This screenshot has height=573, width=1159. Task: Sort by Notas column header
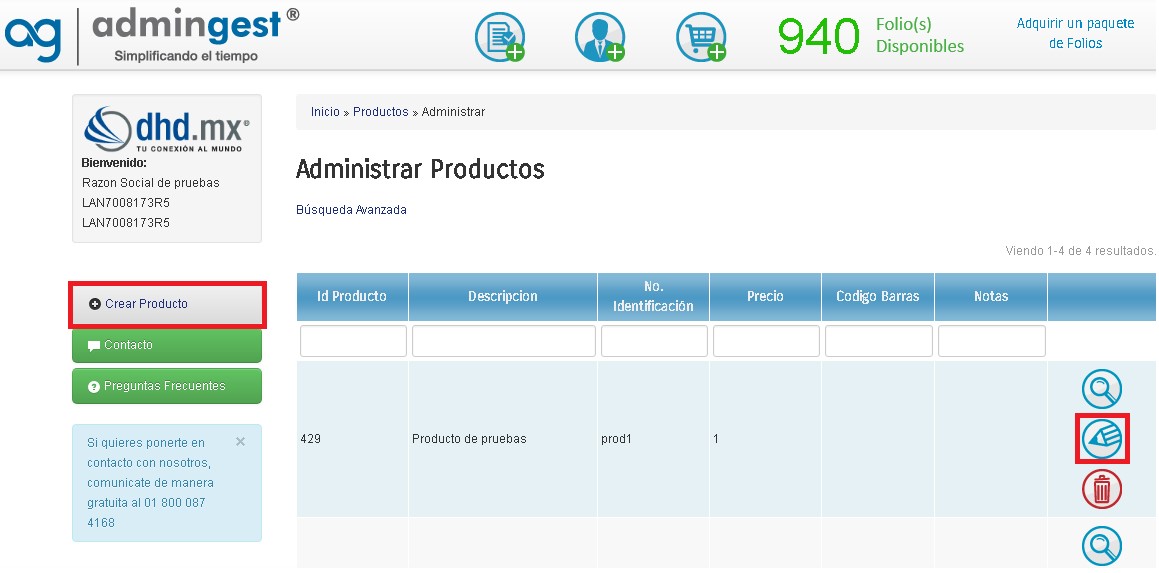point(991,296)
